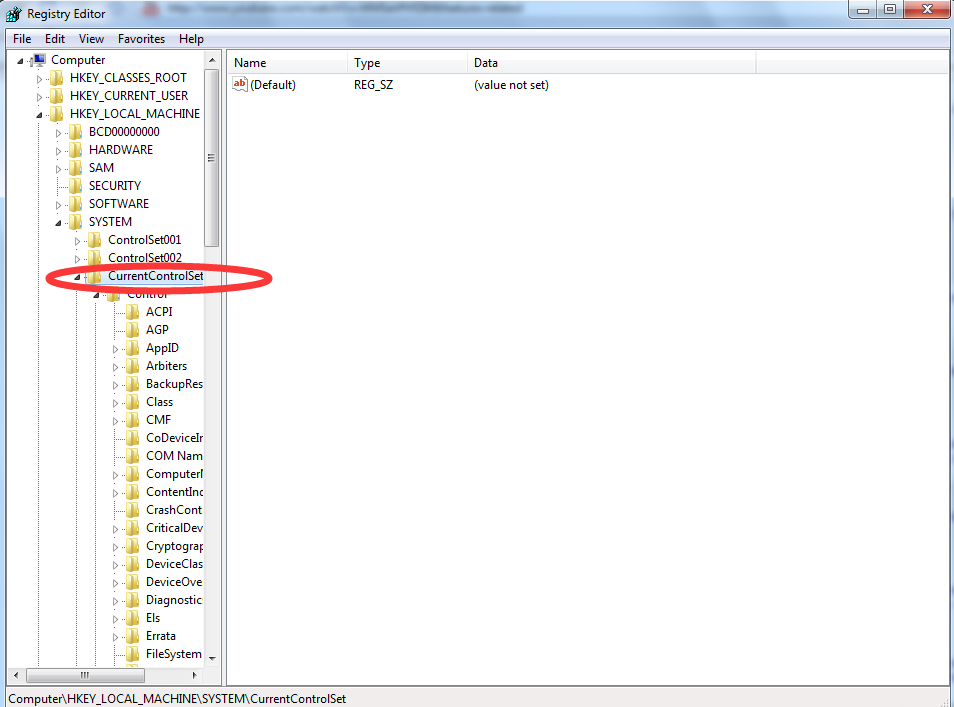Click the FileSystem folder icon
The height and width of the screenshot is (707, 954).
133,654
